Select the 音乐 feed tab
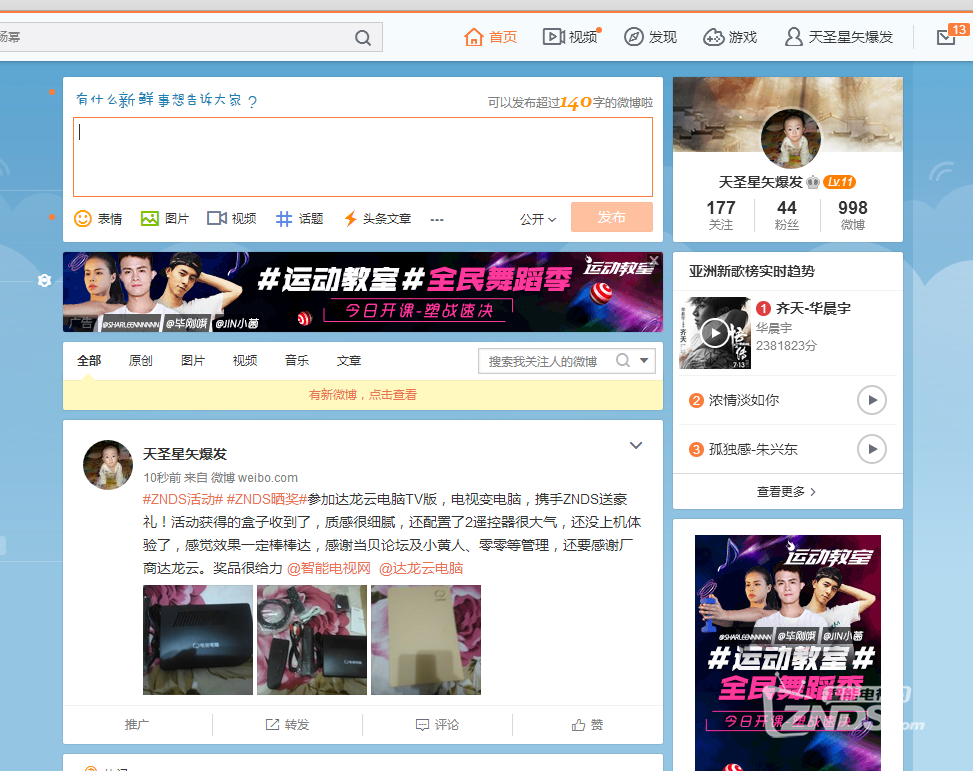The width and height of the screenshot is (973, 771). click(297, 361)
